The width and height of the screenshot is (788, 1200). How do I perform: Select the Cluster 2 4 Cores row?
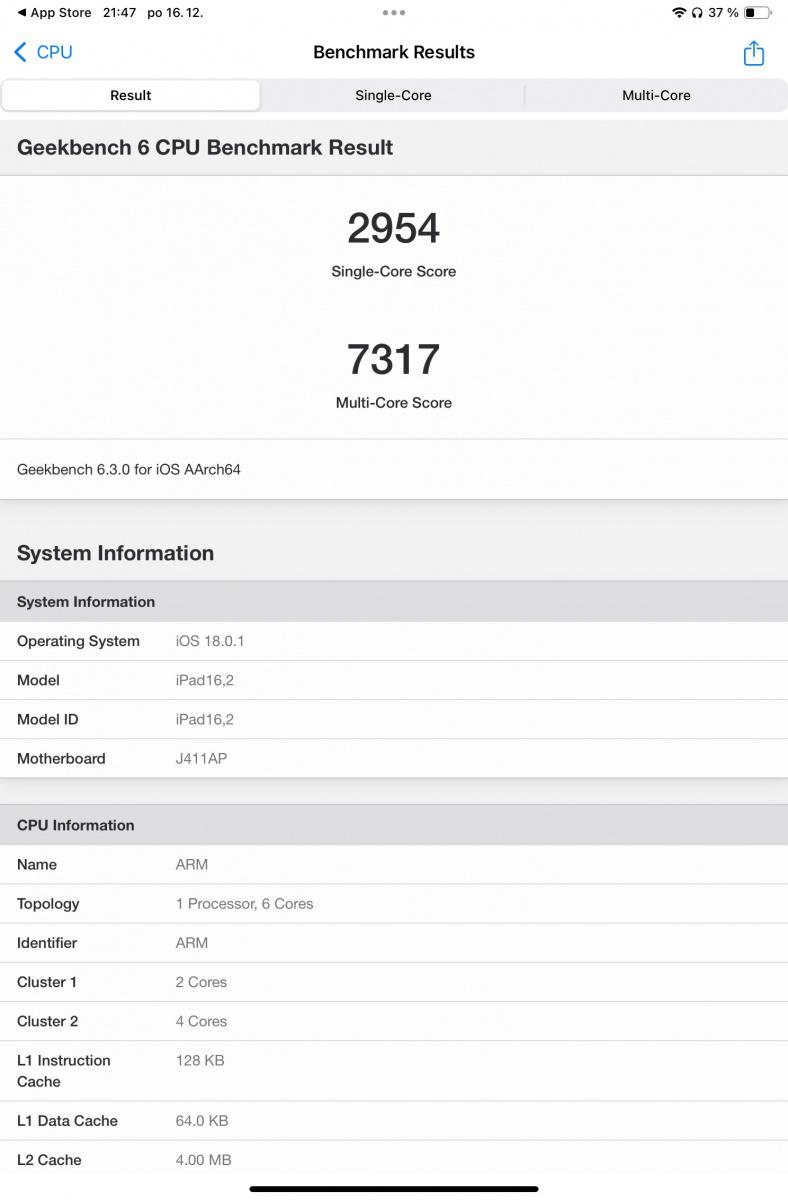[394, 1021]
